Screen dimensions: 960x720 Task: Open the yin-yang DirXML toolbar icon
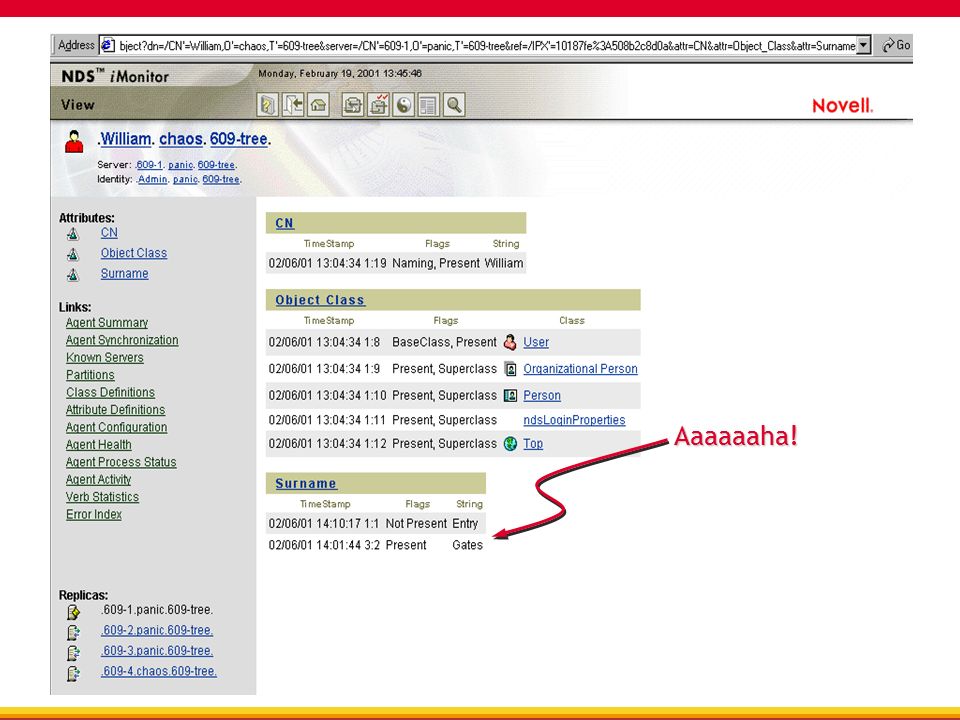(403, 105)
